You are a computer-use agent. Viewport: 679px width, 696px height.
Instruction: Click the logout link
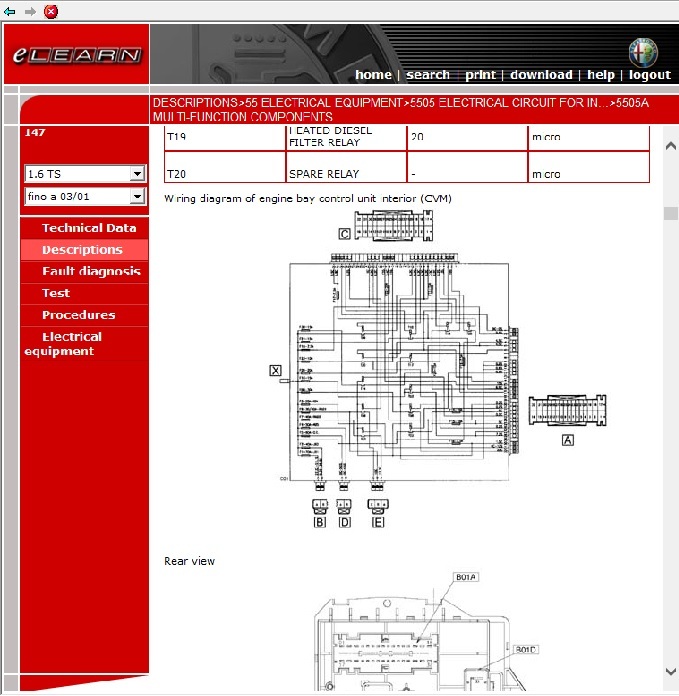[x=650, y=75]
